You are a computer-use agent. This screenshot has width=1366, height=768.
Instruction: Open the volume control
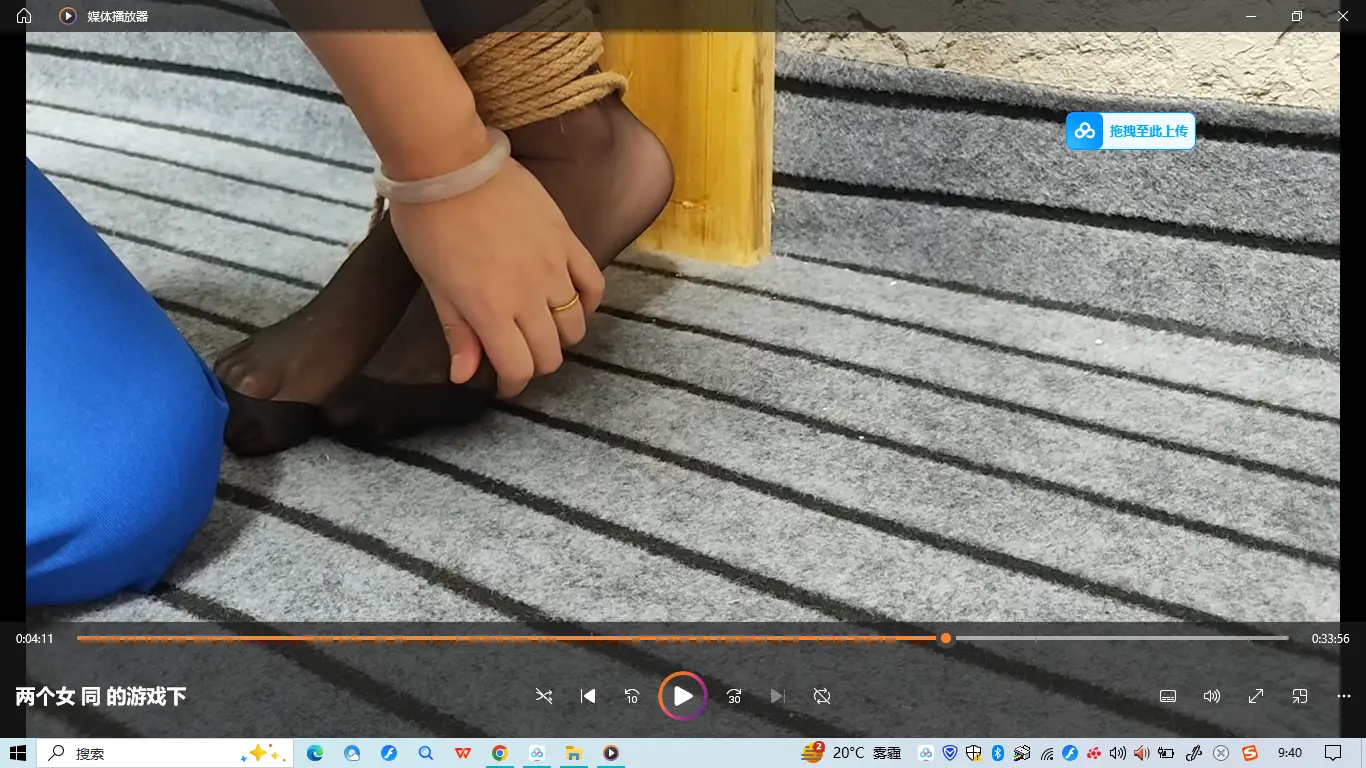coord(1212,696)
